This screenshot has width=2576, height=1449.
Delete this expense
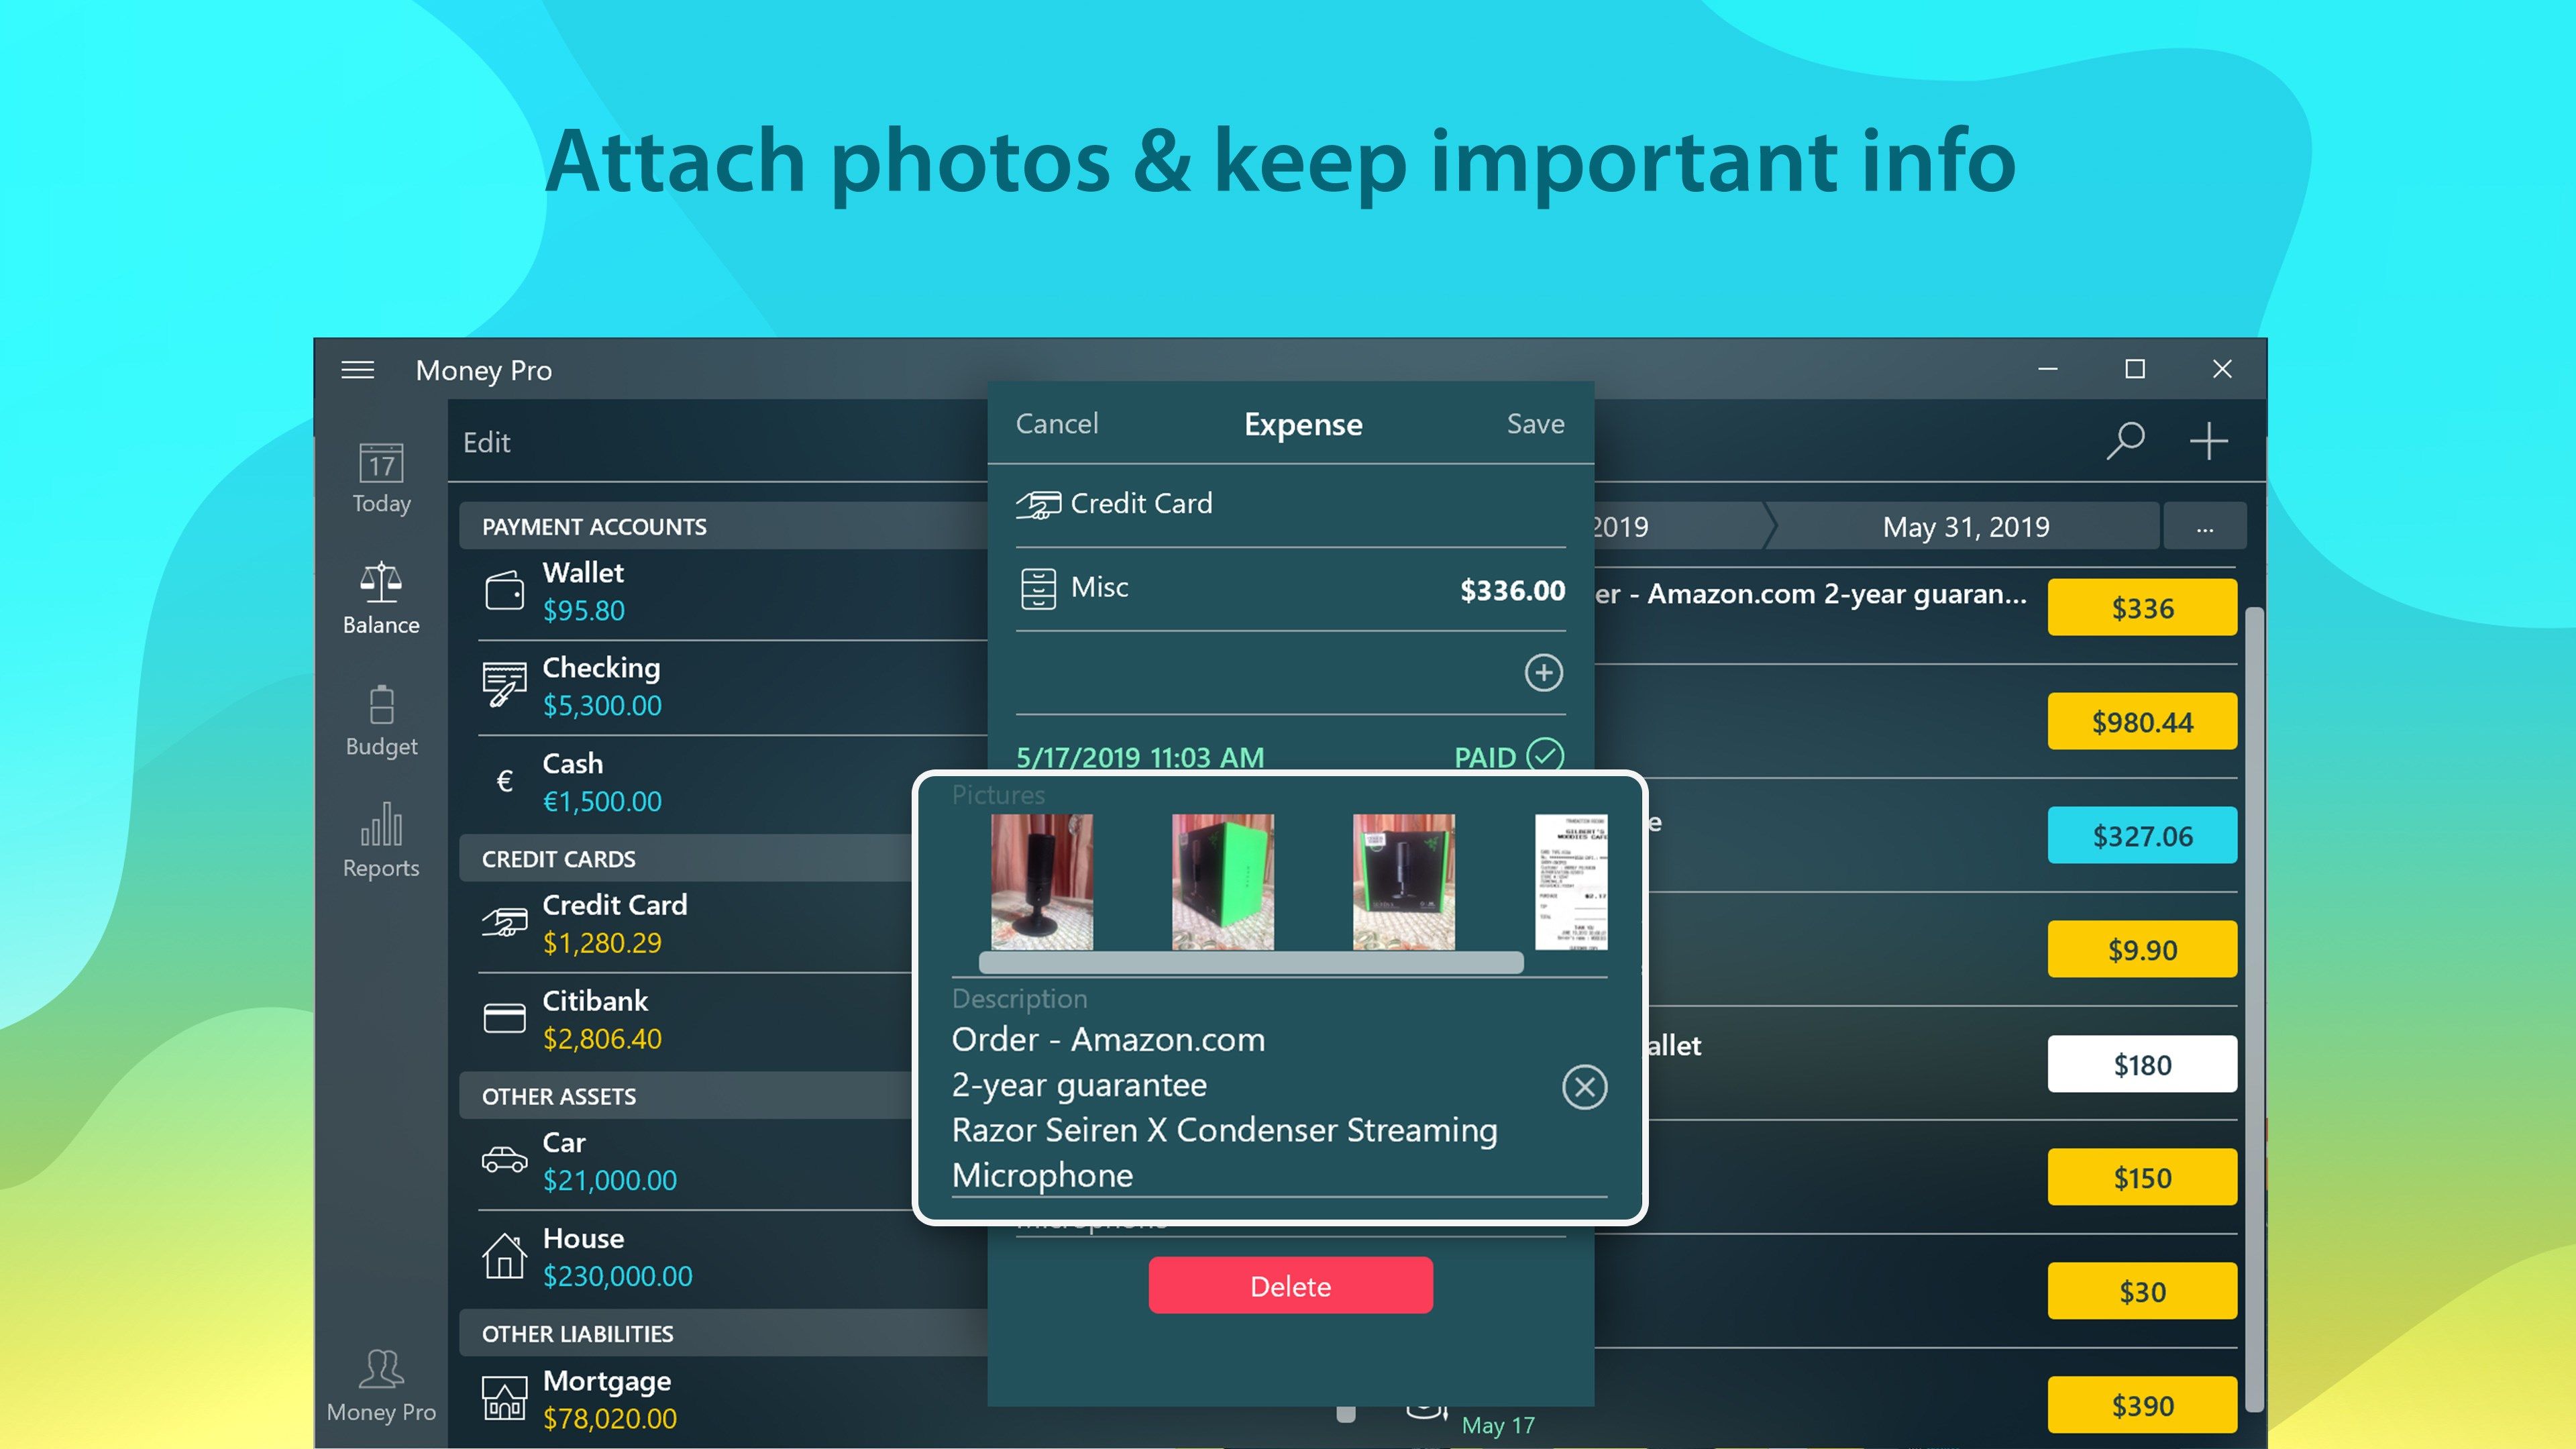point(1290,1286)
